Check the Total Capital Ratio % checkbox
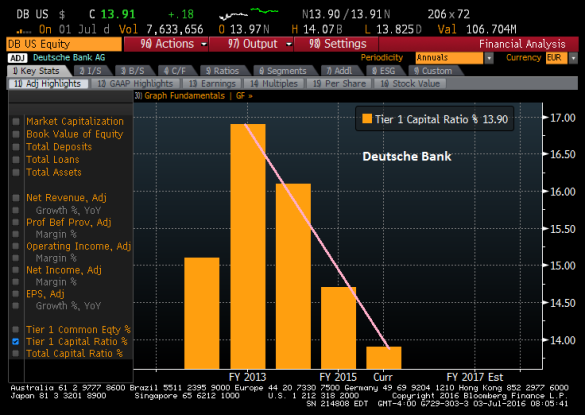The width and height of the screenshot is (585, 415). click(x=16, y=353)
